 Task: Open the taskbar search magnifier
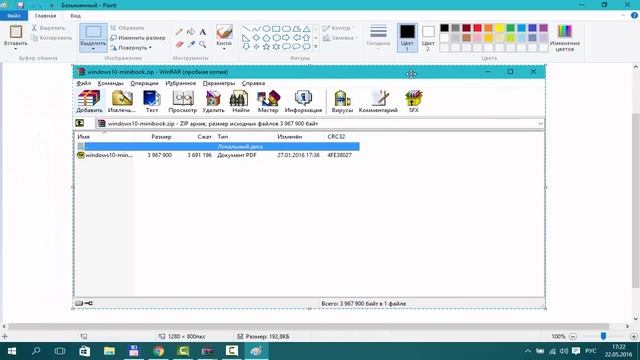click(x=36, y=351)
